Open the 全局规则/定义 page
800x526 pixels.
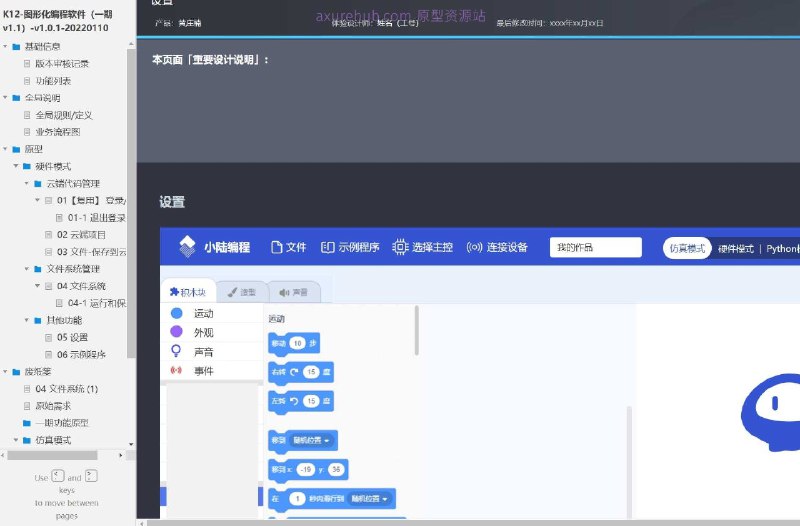point(64,115)
